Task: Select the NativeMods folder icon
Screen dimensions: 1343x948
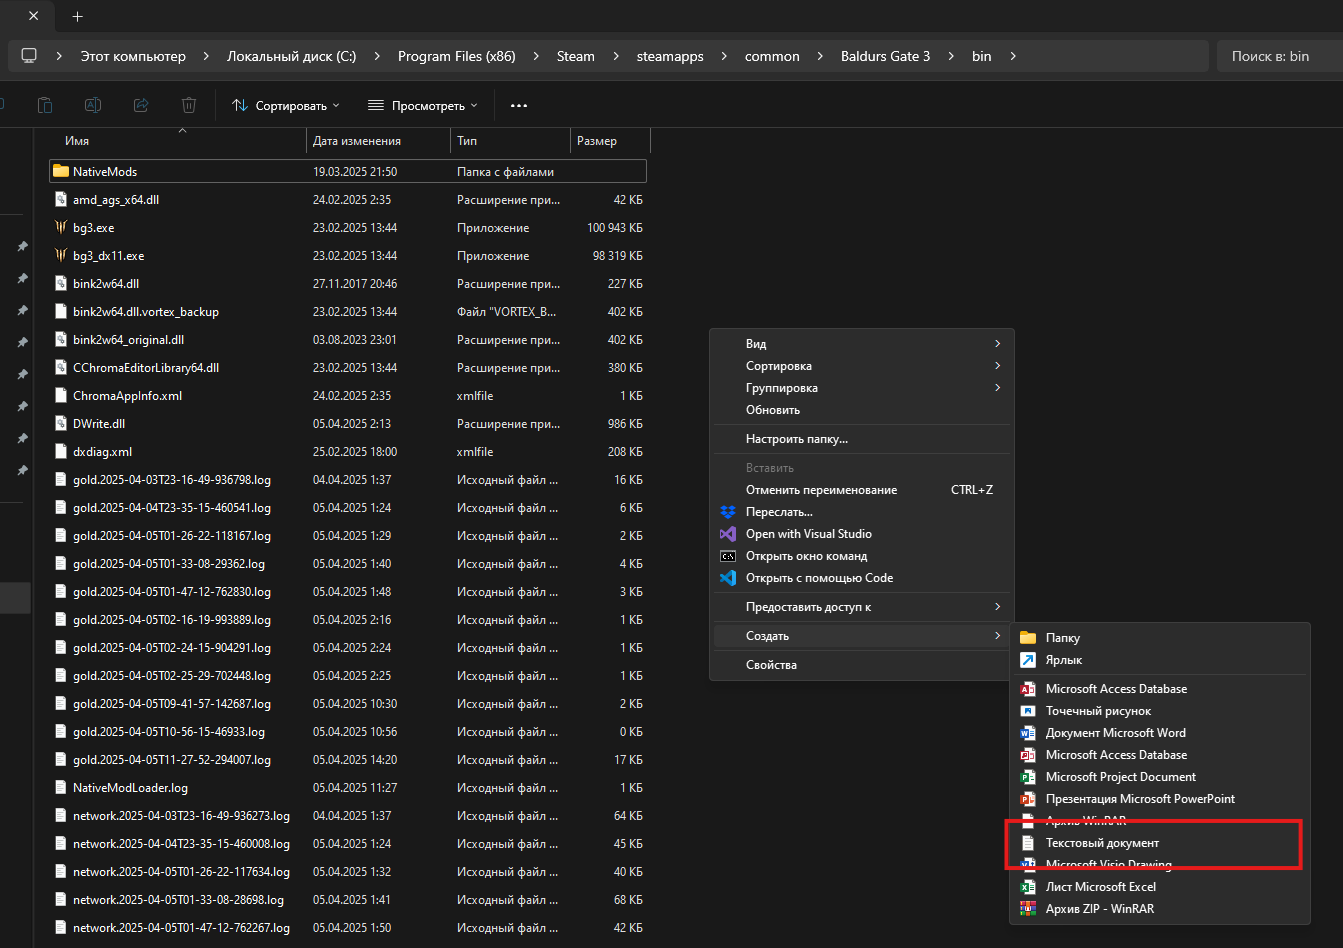Action: (61, 171)
